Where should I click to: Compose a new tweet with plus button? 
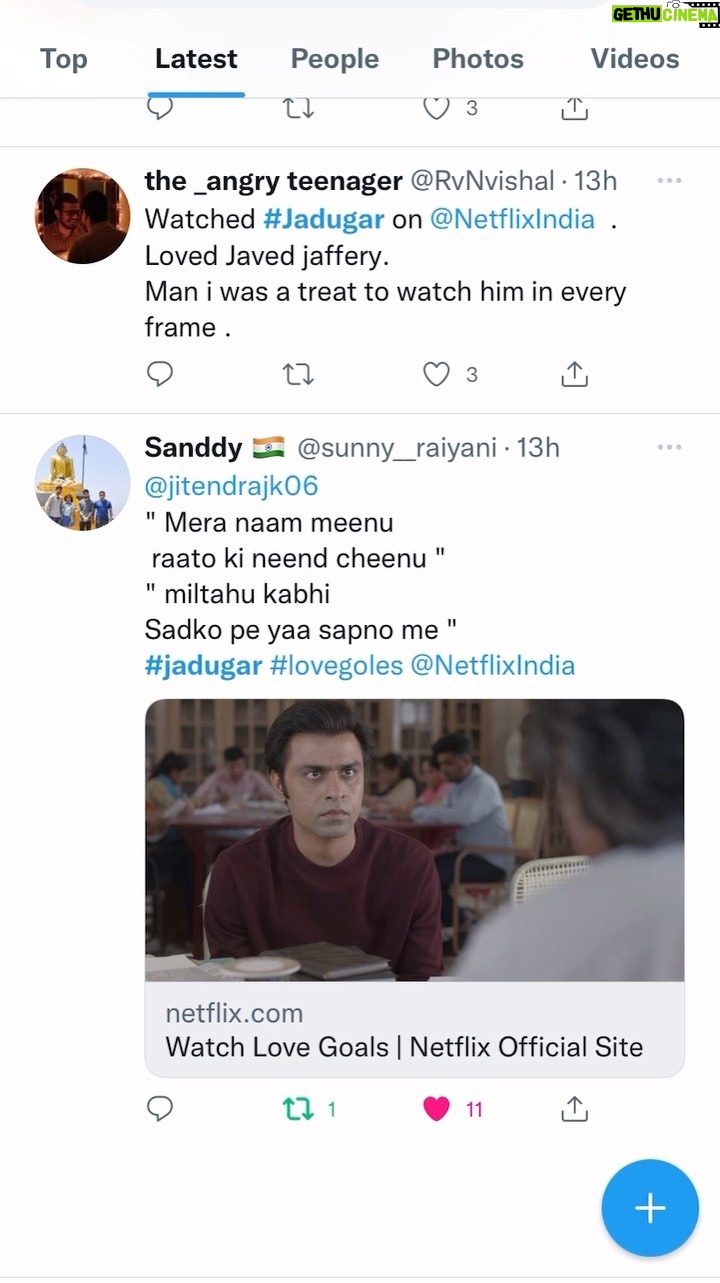click(650, 1208)
